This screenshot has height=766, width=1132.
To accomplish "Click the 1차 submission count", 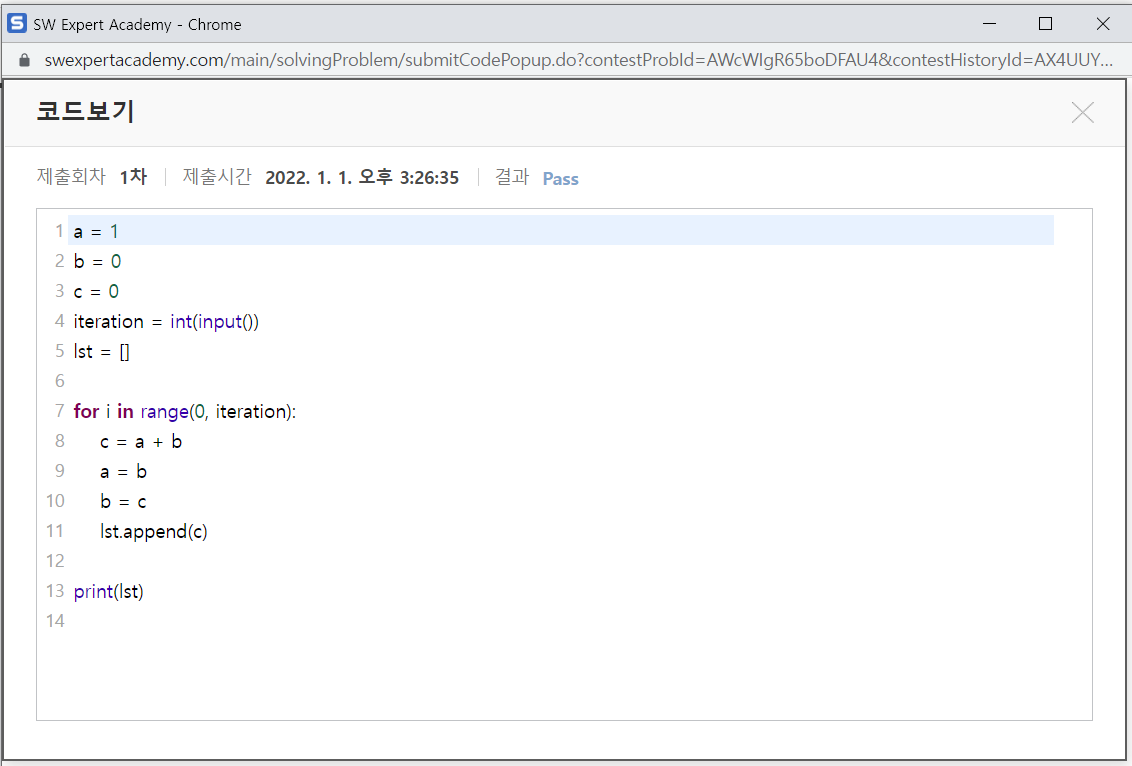I will click(x=133, y=177).
